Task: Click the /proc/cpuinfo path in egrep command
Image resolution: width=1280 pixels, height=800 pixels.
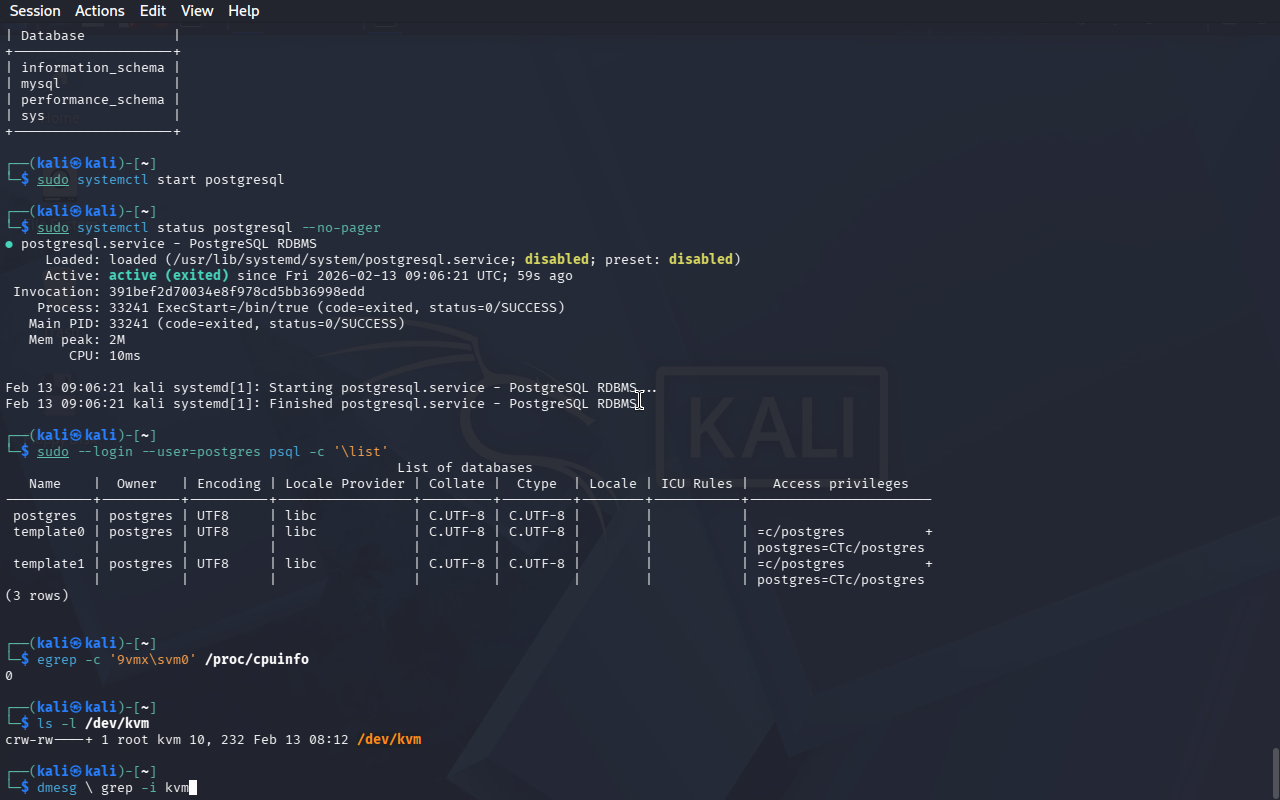Action: [256, 660]
